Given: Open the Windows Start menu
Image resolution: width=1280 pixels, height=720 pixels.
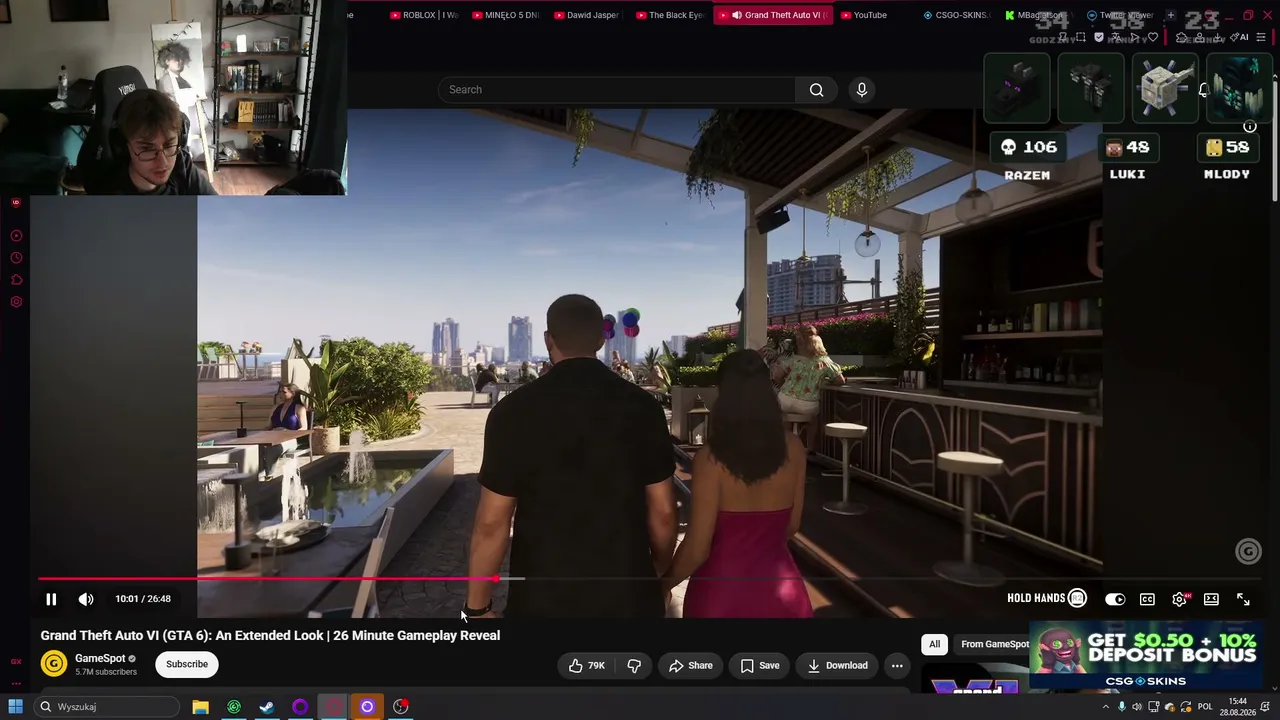Looking at the screenshot, I should click(15, 707).
